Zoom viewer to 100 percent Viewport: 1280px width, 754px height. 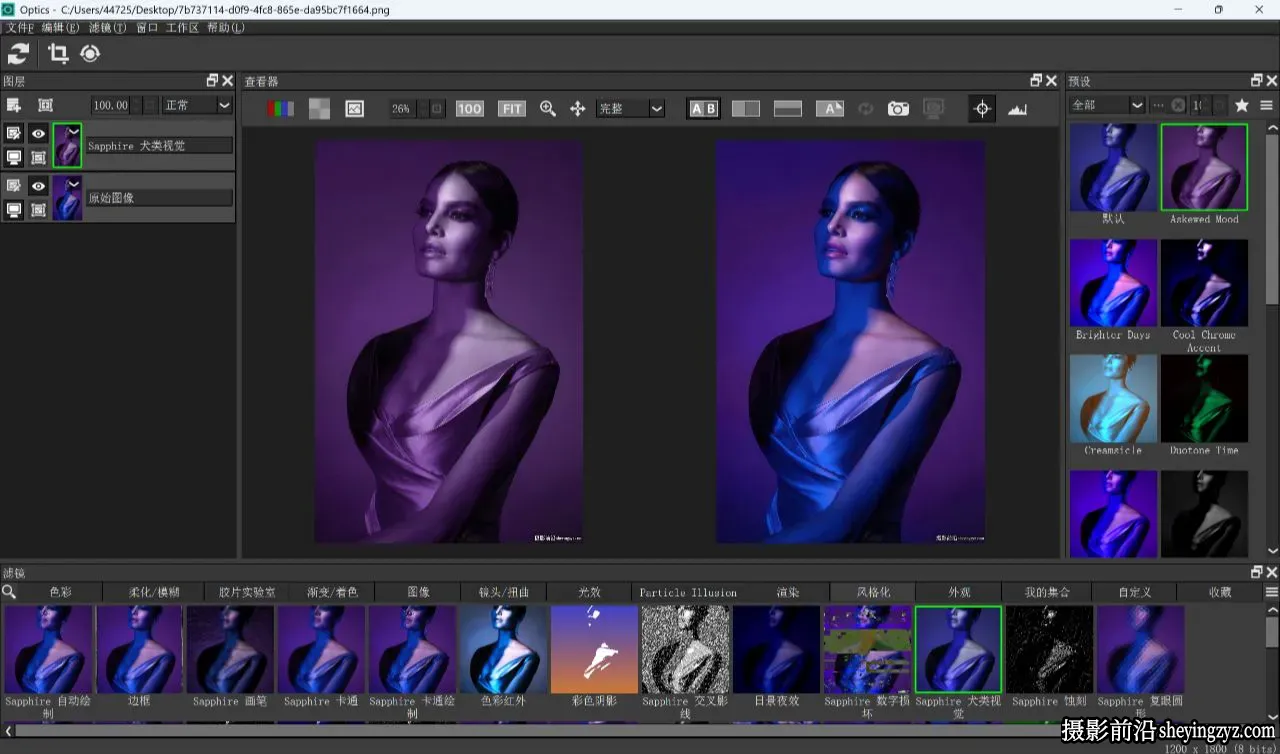click(x=469, y=109)
